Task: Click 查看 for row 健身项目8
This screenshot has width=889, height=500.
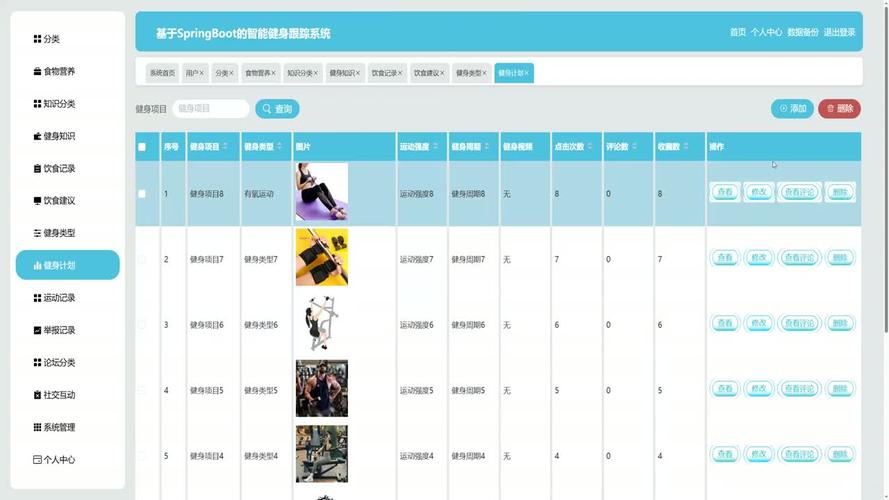Action: [725, 192]
